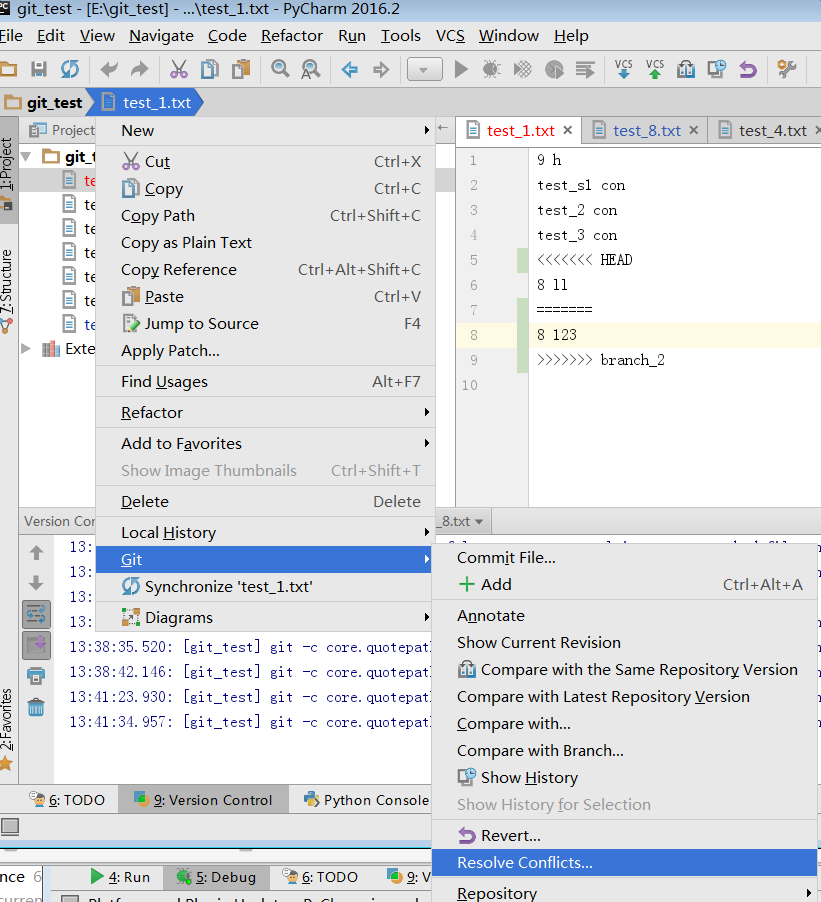Click the Synchronize toolbar icon
Image resolution: width=821 pixels, height=902 pixels.
coord(70,70)
